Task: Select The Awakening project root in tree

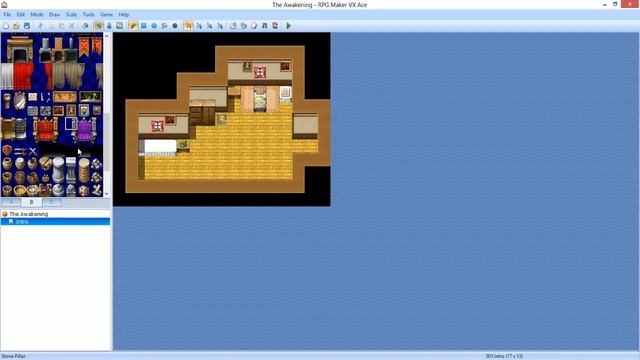Action: click(x=29, y=214)
